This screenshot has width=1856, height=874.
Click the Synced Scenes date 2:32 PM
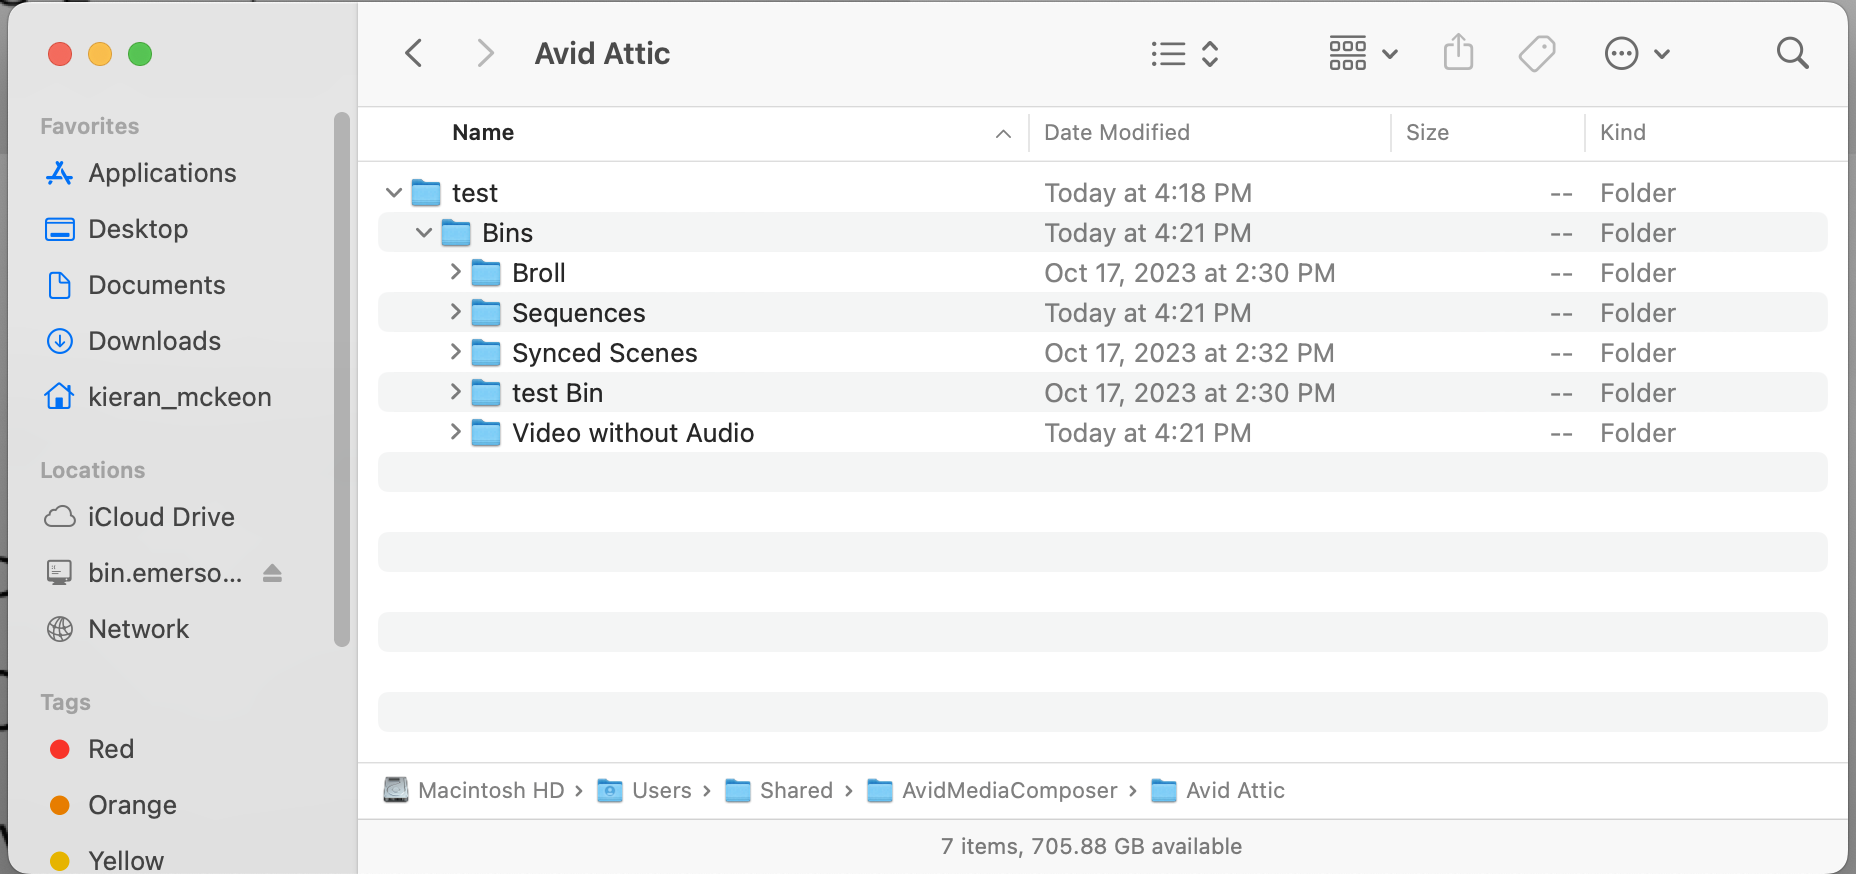(x=1189, y=353)
